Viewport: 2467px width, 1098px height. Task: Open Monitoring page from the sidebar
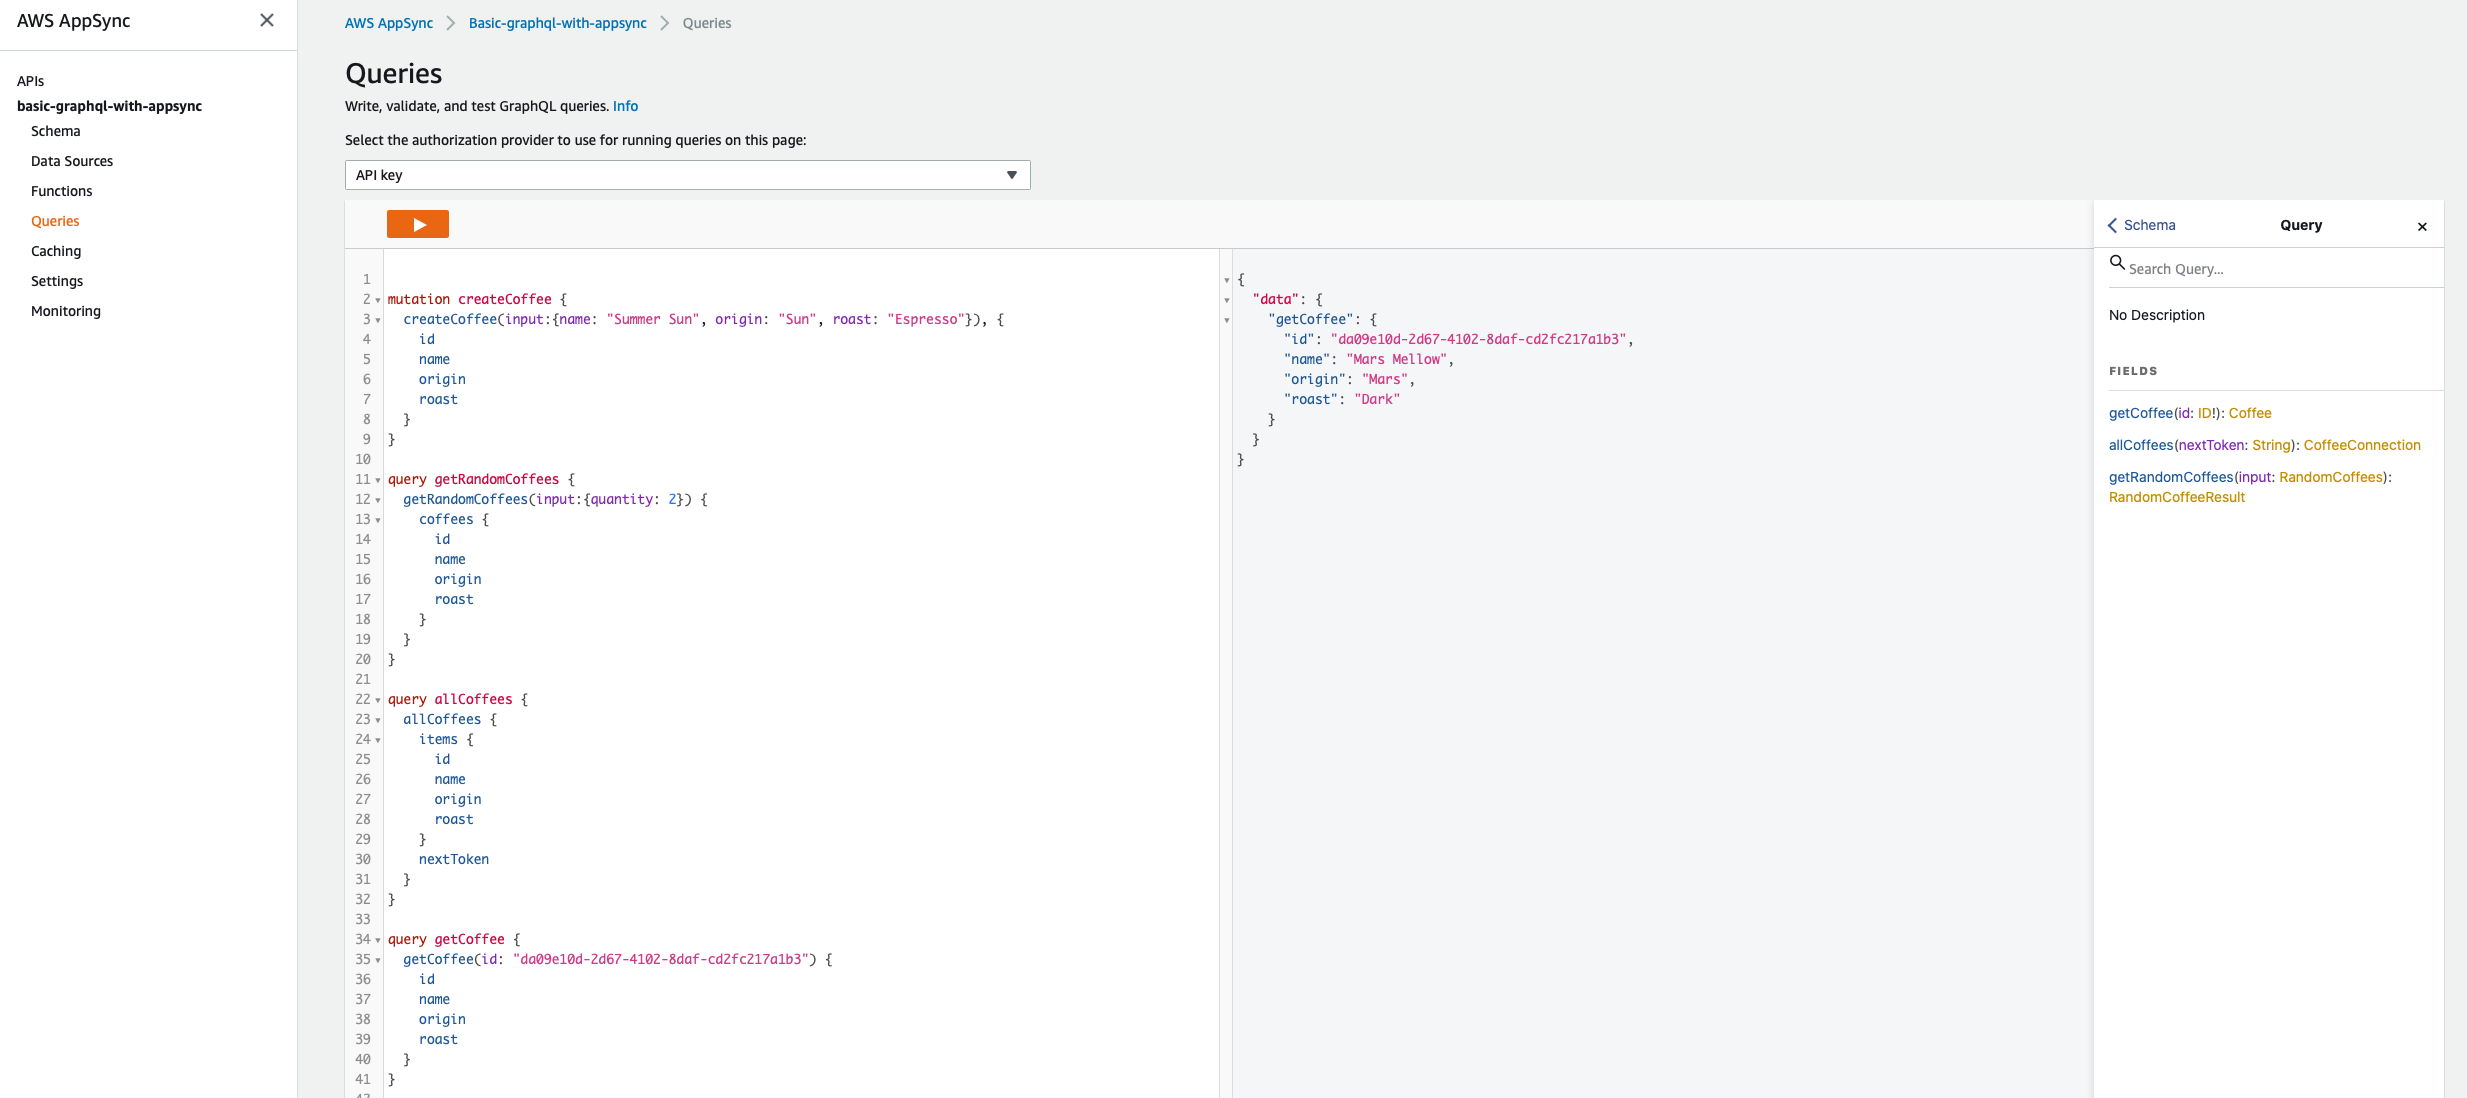66,311
